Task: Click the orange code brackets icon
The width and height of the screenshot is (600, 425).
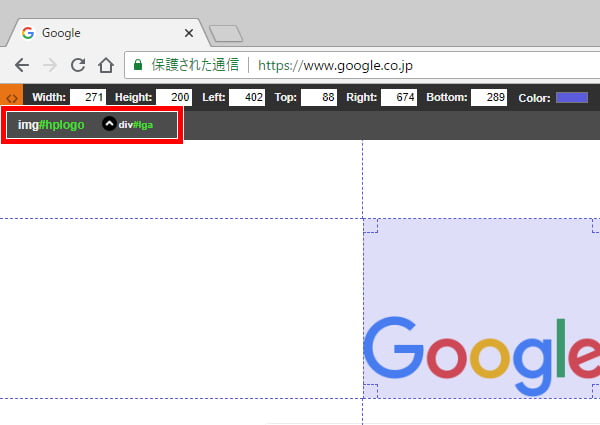Action: [11, 98]
